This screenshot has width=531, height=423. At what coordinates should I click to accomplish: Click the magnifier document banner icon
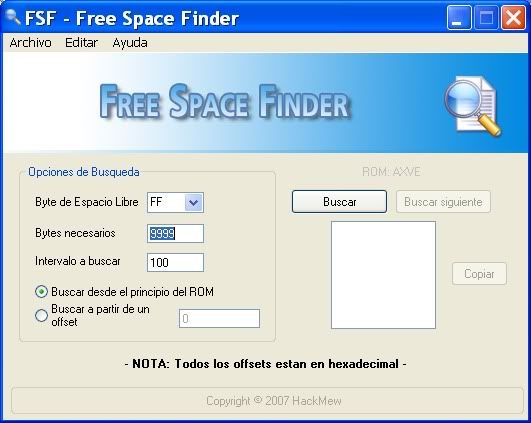point(473,106)
